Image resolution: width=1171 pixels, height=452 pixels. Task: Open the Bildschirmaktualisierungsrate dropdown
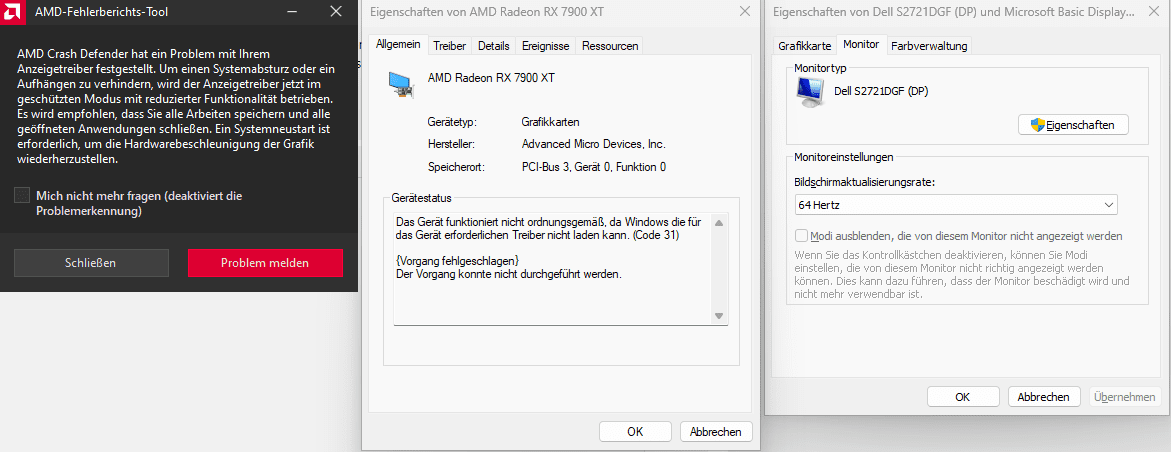tap(956, 205)
